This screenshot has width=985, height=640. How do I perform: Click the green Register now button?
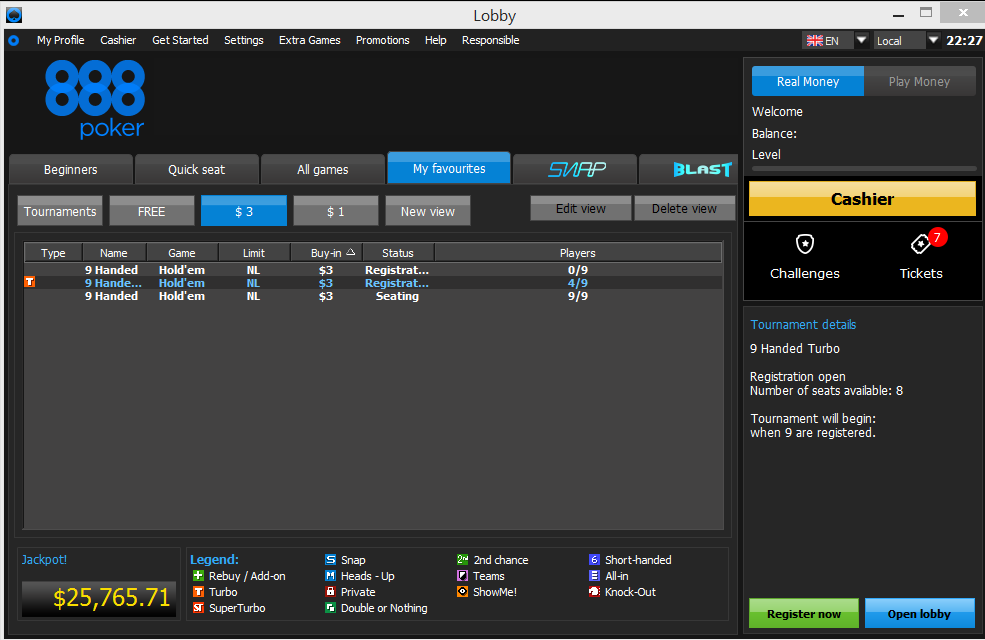pyautogui.click(x=803, y=614)
